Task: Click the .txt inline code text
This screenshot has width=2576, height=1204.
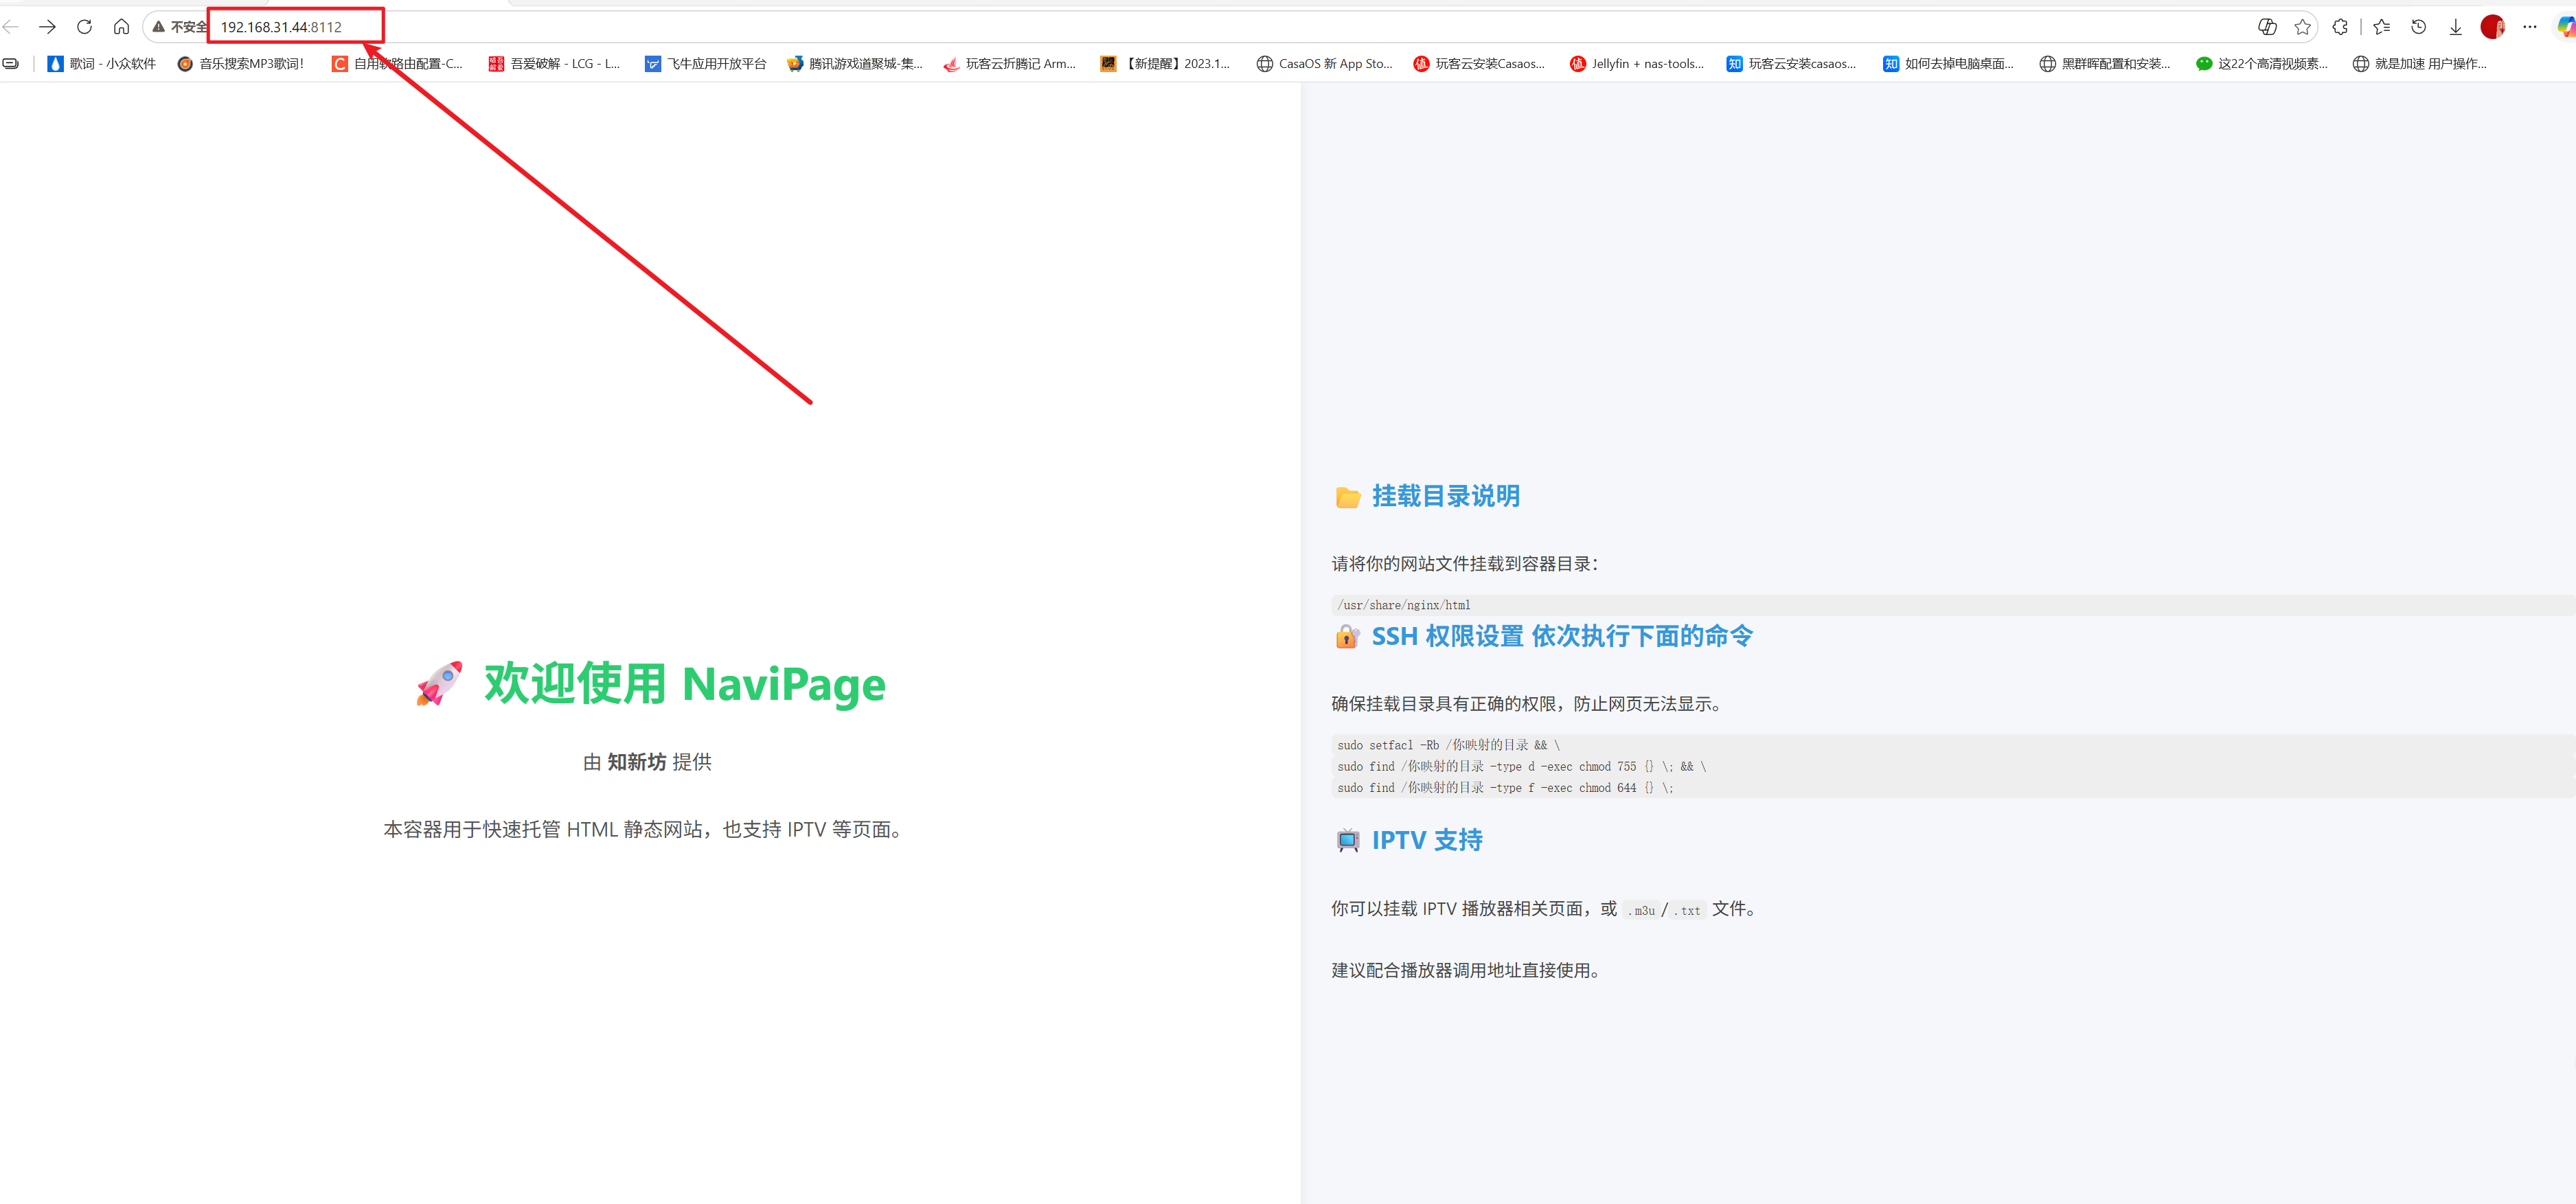Action: [x=1688, y=910]
